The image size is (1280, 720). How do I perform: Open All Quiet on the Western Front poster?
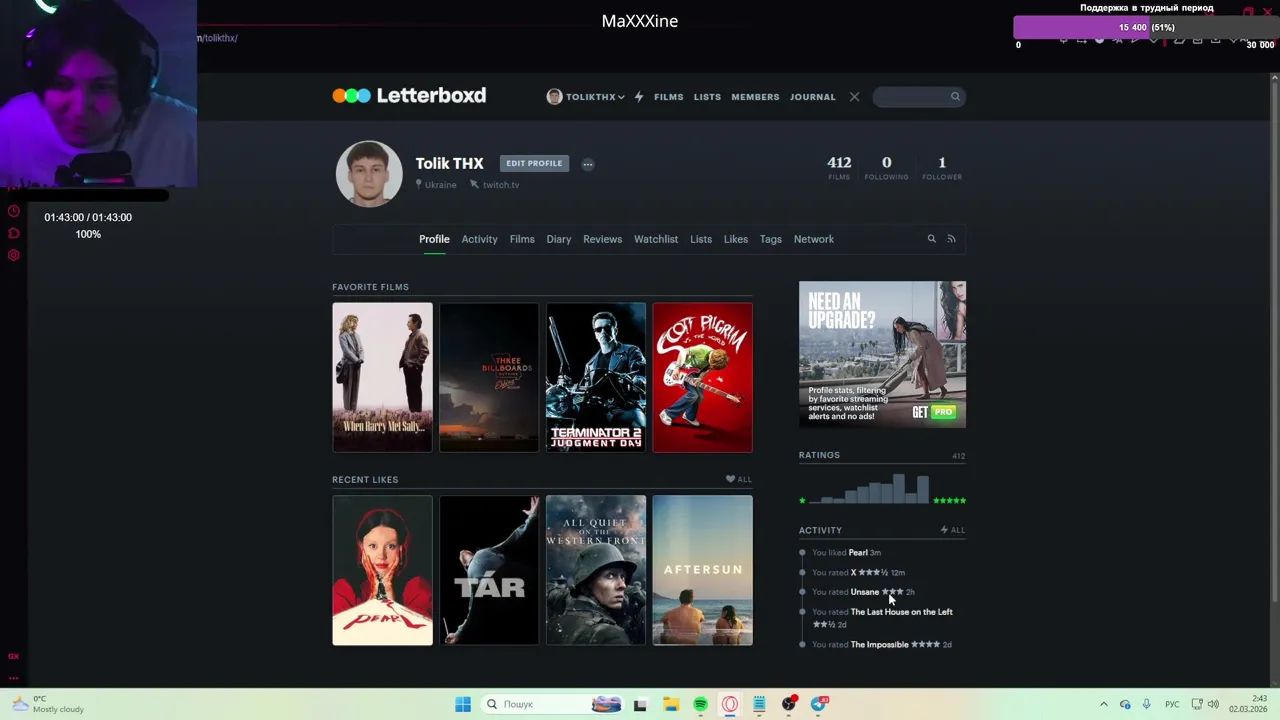[596, 570]
